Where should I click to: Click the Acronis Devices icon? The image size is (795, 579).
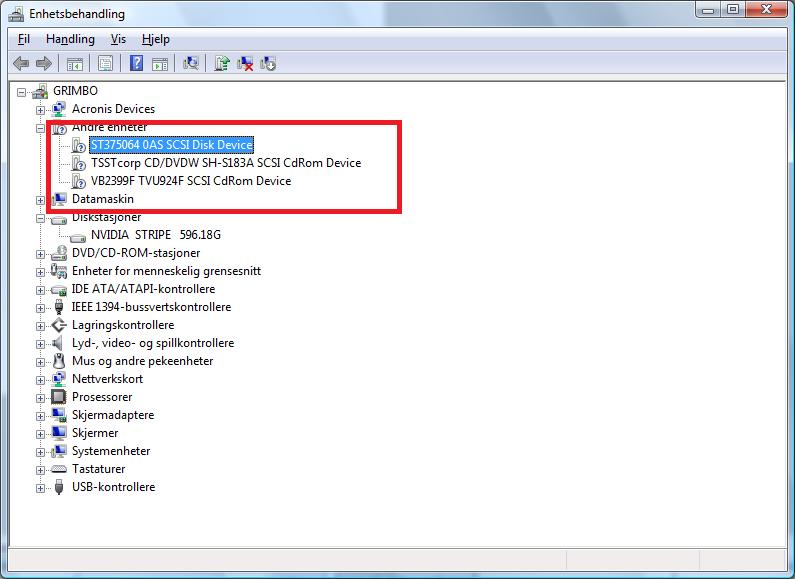pyautogui.click(x=59, y=109)
